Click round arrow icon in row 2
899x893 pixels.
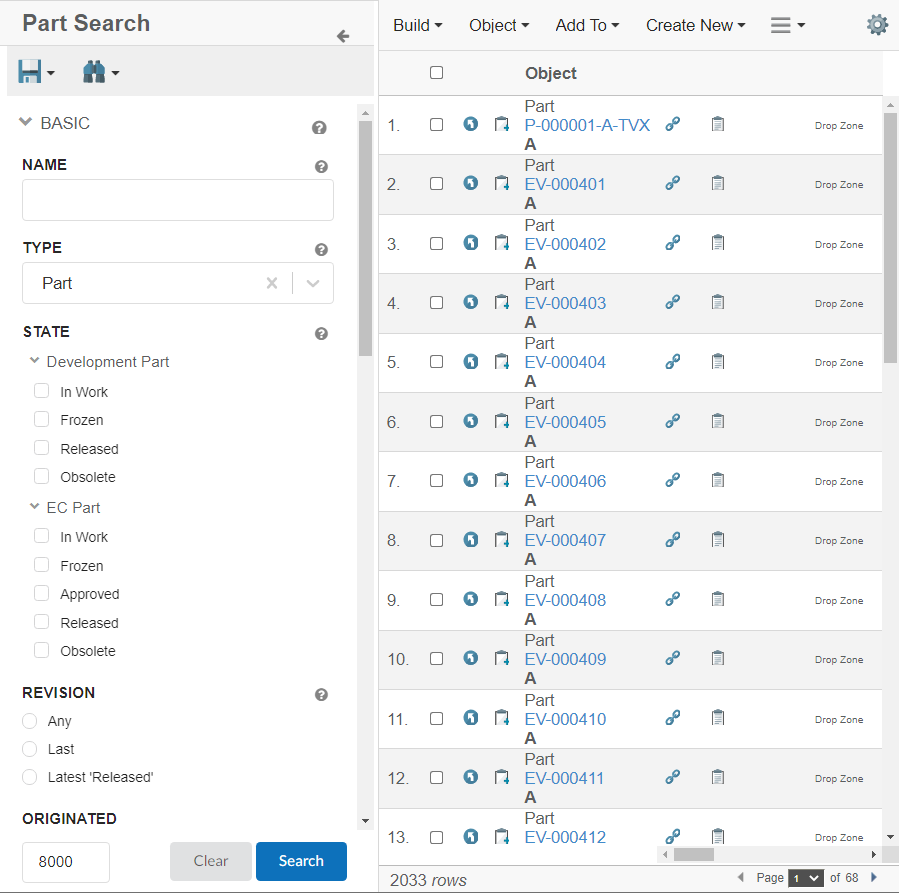coord(470,183)
